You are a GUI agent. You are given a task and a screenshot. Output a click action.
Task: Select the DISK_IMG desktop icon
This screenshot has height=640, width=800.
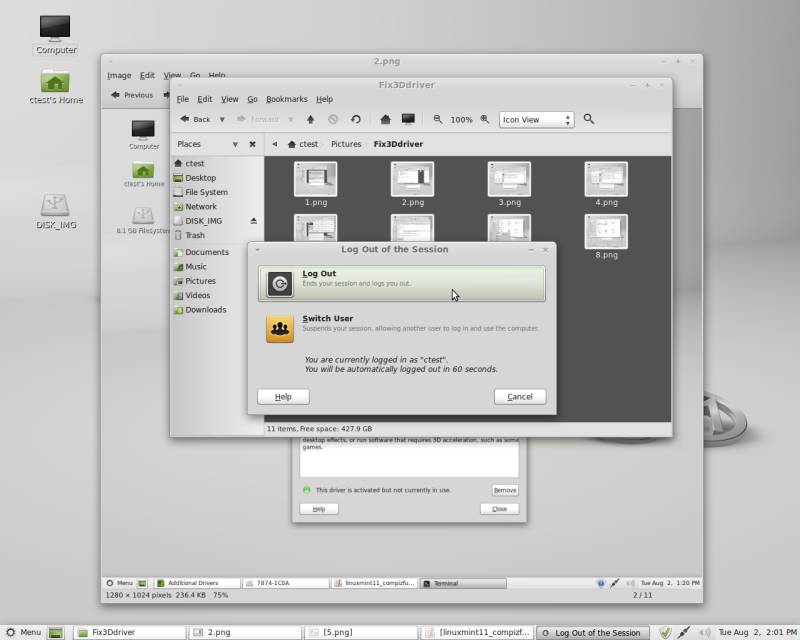tap(56, 212)
